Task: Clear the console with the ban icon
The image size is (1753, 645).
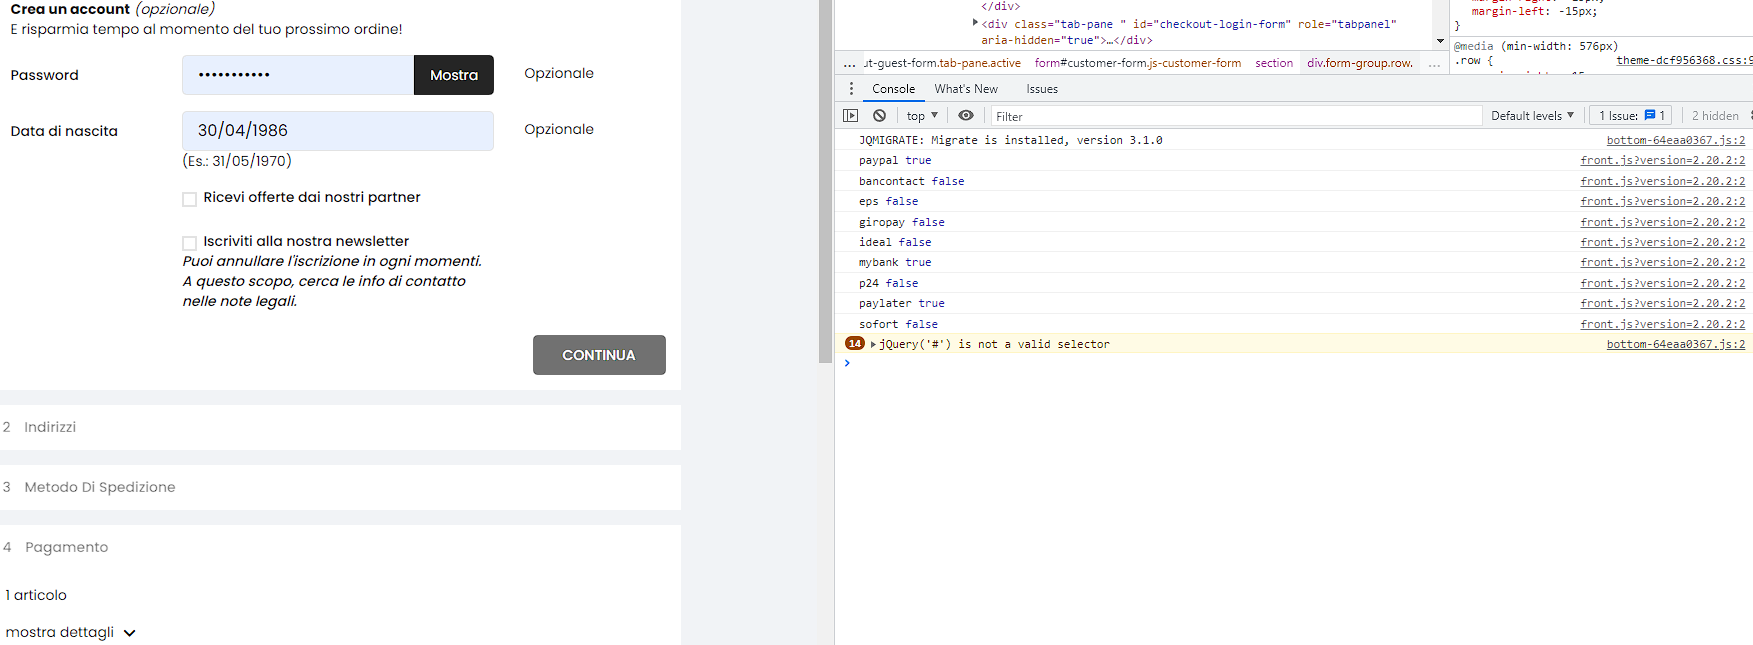Action: (x=880, y=116)
